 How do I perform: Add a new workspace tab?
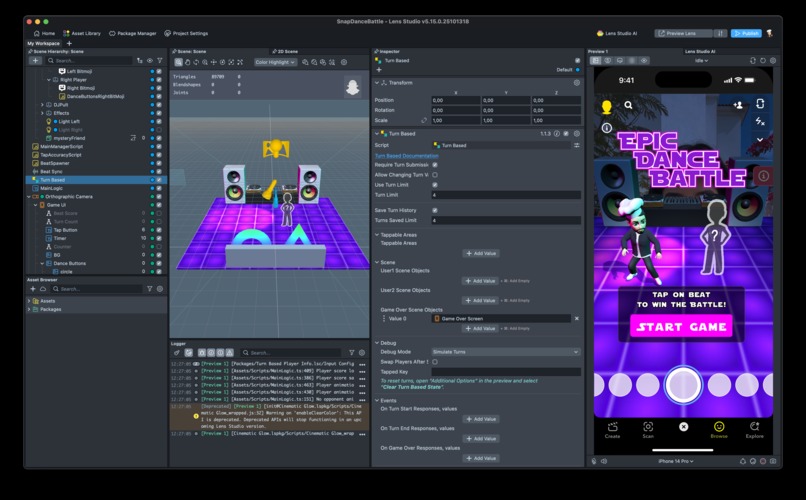point(69,44)
